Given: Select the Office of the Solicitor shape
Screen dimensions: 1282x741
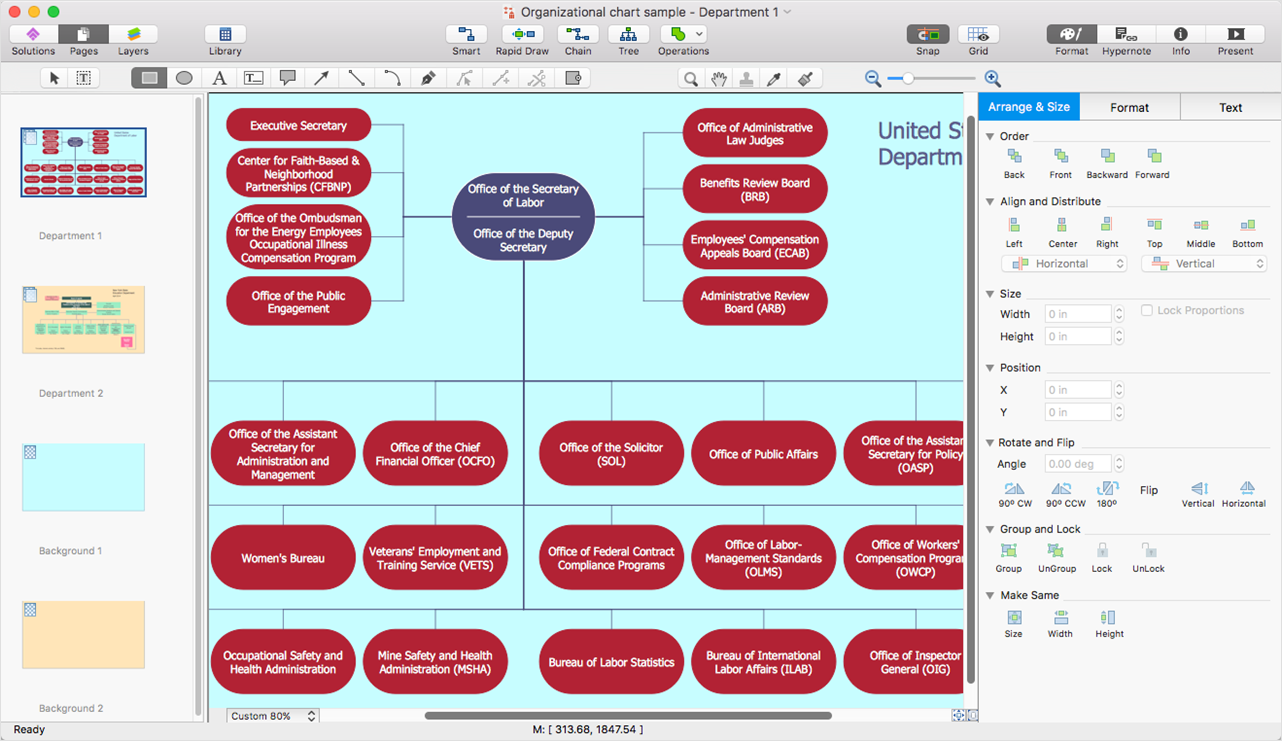Looking at the screenshot, I should [x=611, y=454].
